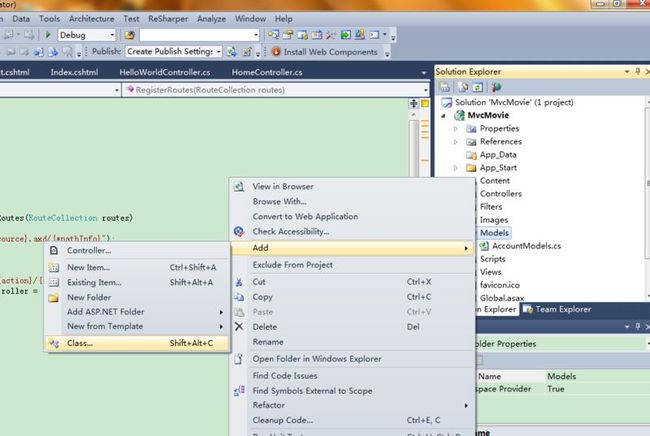Click Delete in the context menu
Image resolution: width=650 pixels, height=436 pixels.
pos(352,327)
